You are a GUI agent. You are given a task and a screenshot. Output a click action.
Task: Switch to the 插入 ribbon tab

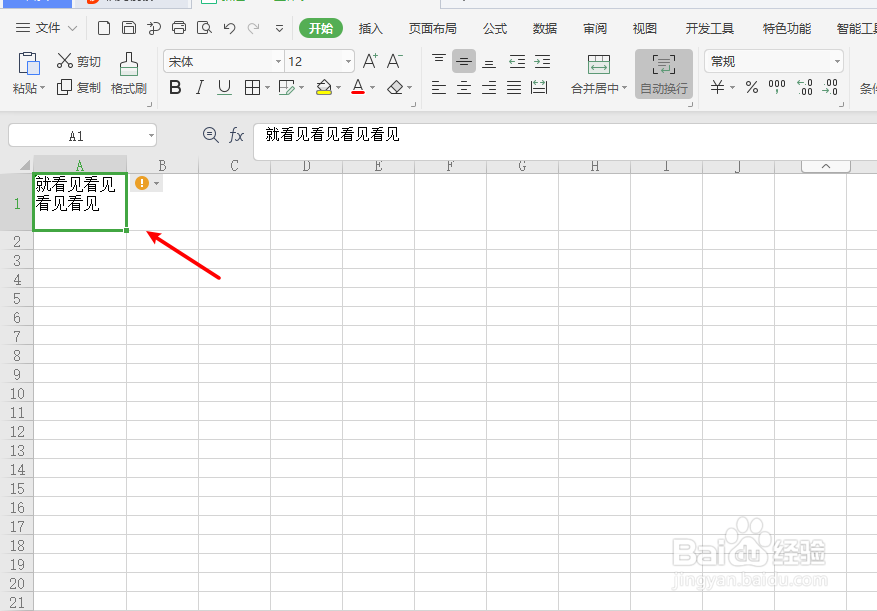coord(370,28)
